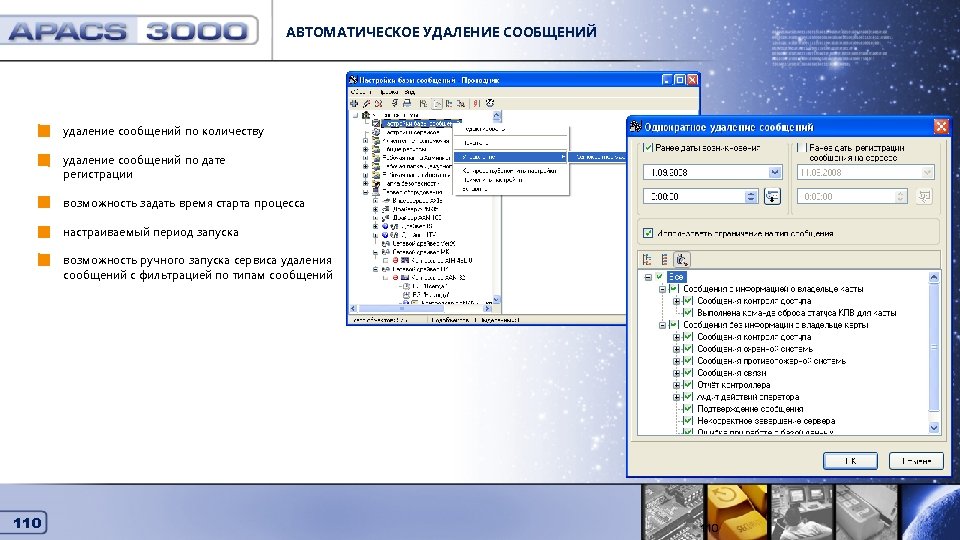The width and height of the screenshot is (960, 540).
Task: Click the expand-all tree icon above the message types list
Action: tap(647, 260)
